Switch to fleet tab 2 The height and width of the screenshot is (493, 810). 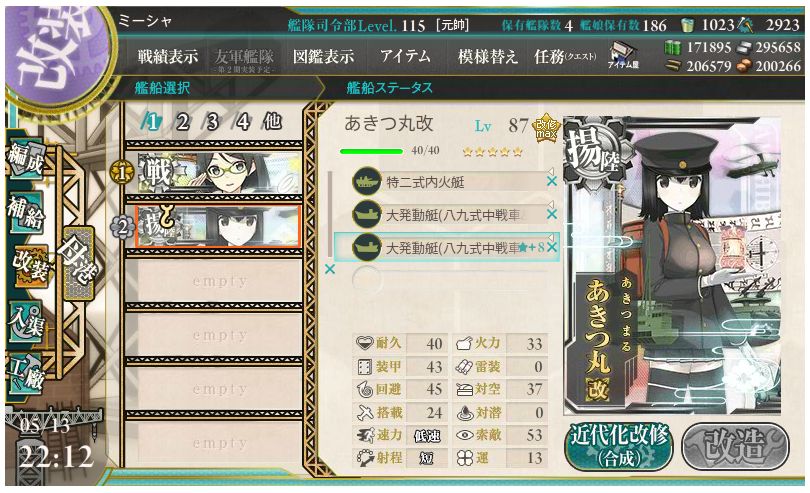pos(181,122)
